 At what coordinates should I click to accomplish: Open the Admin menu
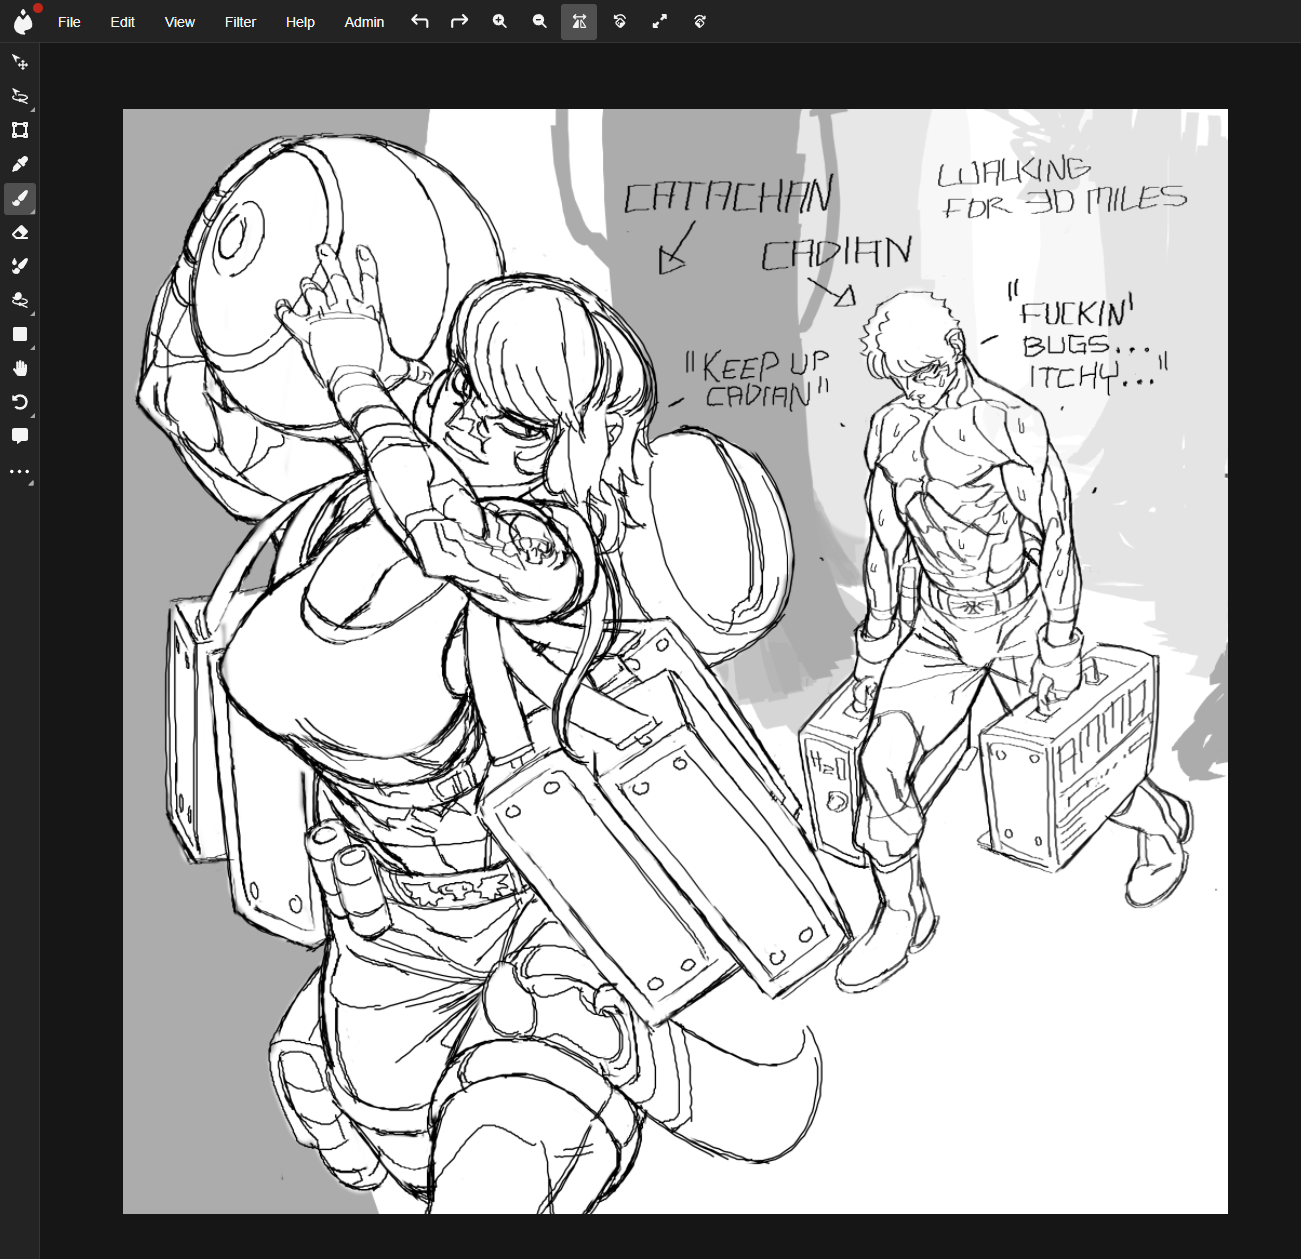pyautogui.click(x=364, y=22)
